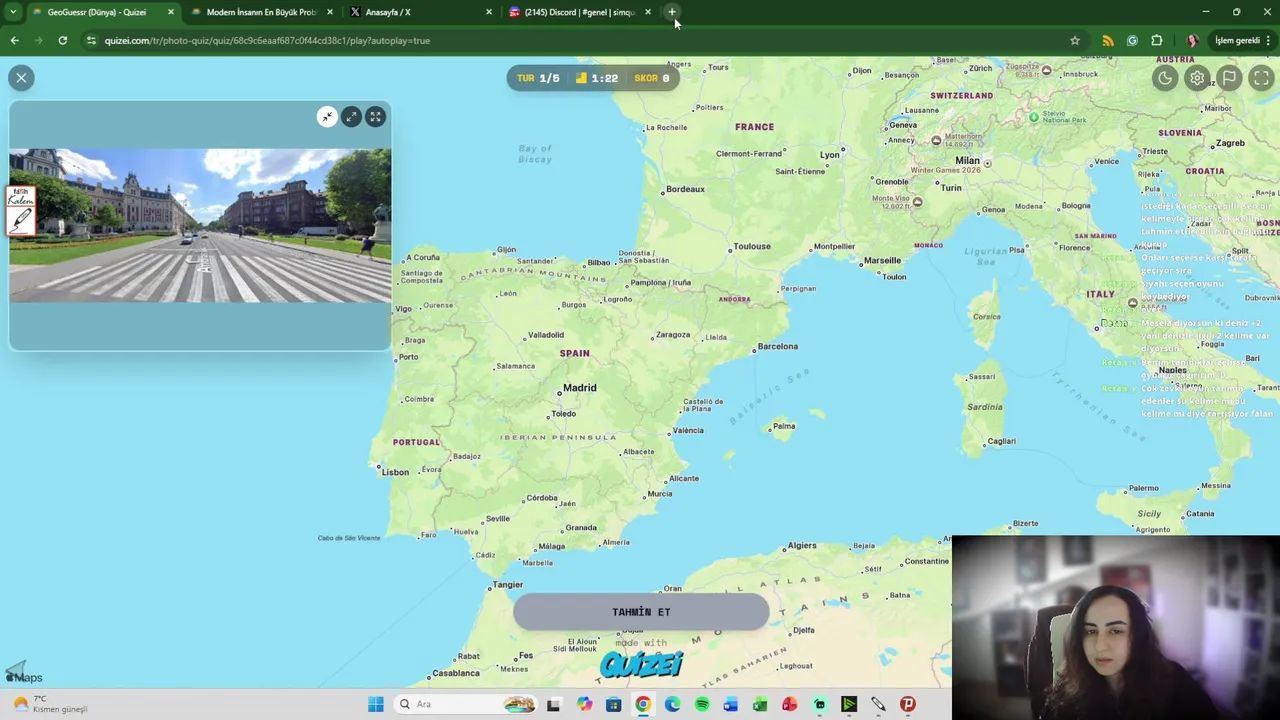The height and width of the screenshot is (720, 1280).
Task: Go back to previous page
Action: point(14,40)
